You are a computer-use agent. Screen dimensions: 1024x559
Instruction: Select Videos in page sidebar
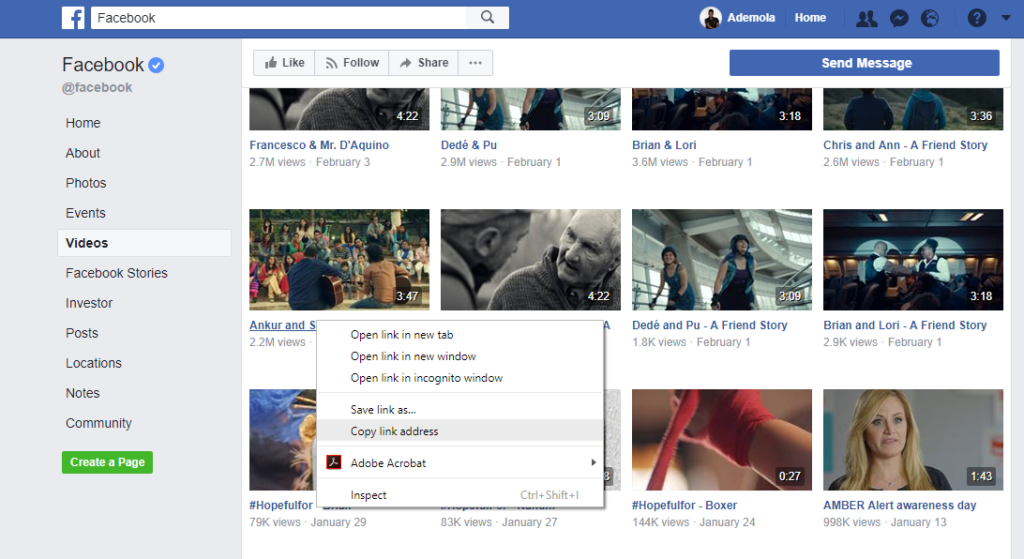[x=144, y=243]
